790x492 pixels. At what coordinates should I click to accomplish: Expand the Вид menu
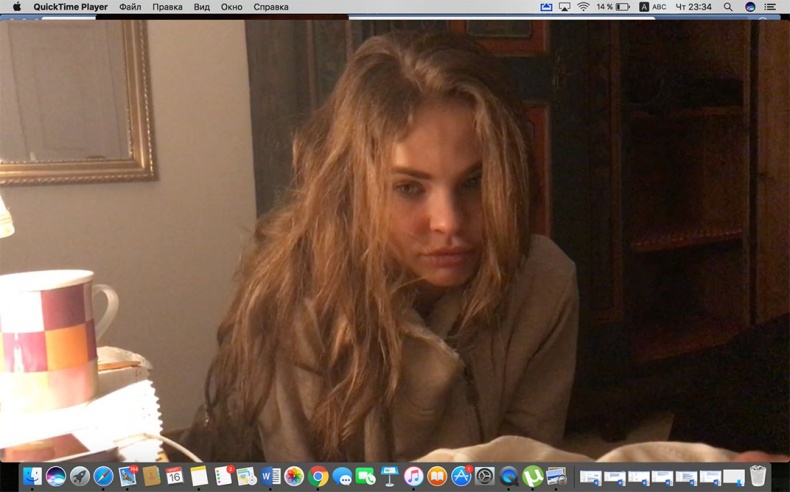point(201,7)
